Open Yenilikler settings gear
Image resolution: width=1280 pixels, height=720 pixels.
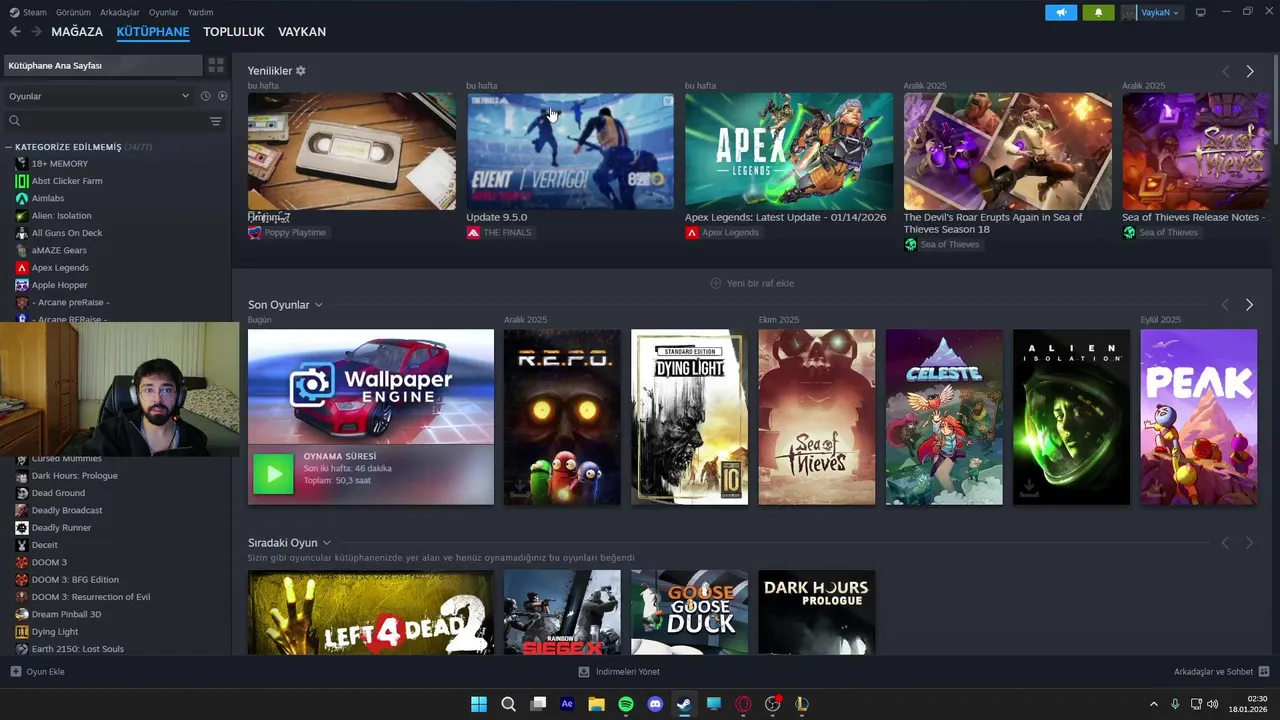click(300, 71)
